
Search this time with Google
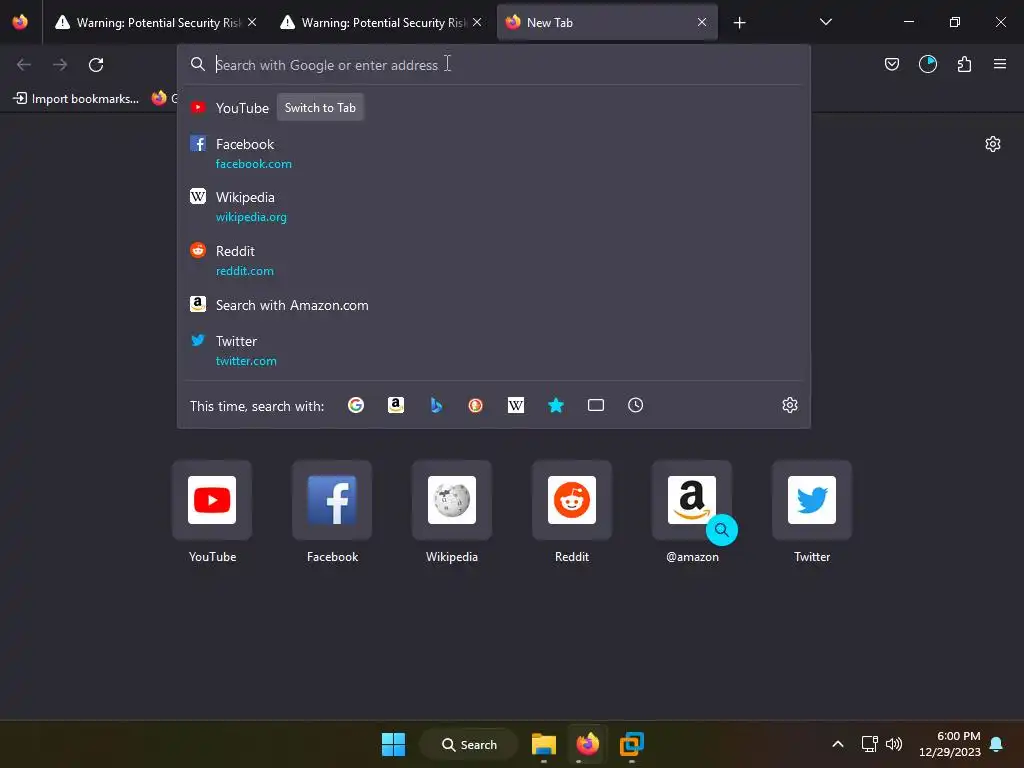[356, 406]
